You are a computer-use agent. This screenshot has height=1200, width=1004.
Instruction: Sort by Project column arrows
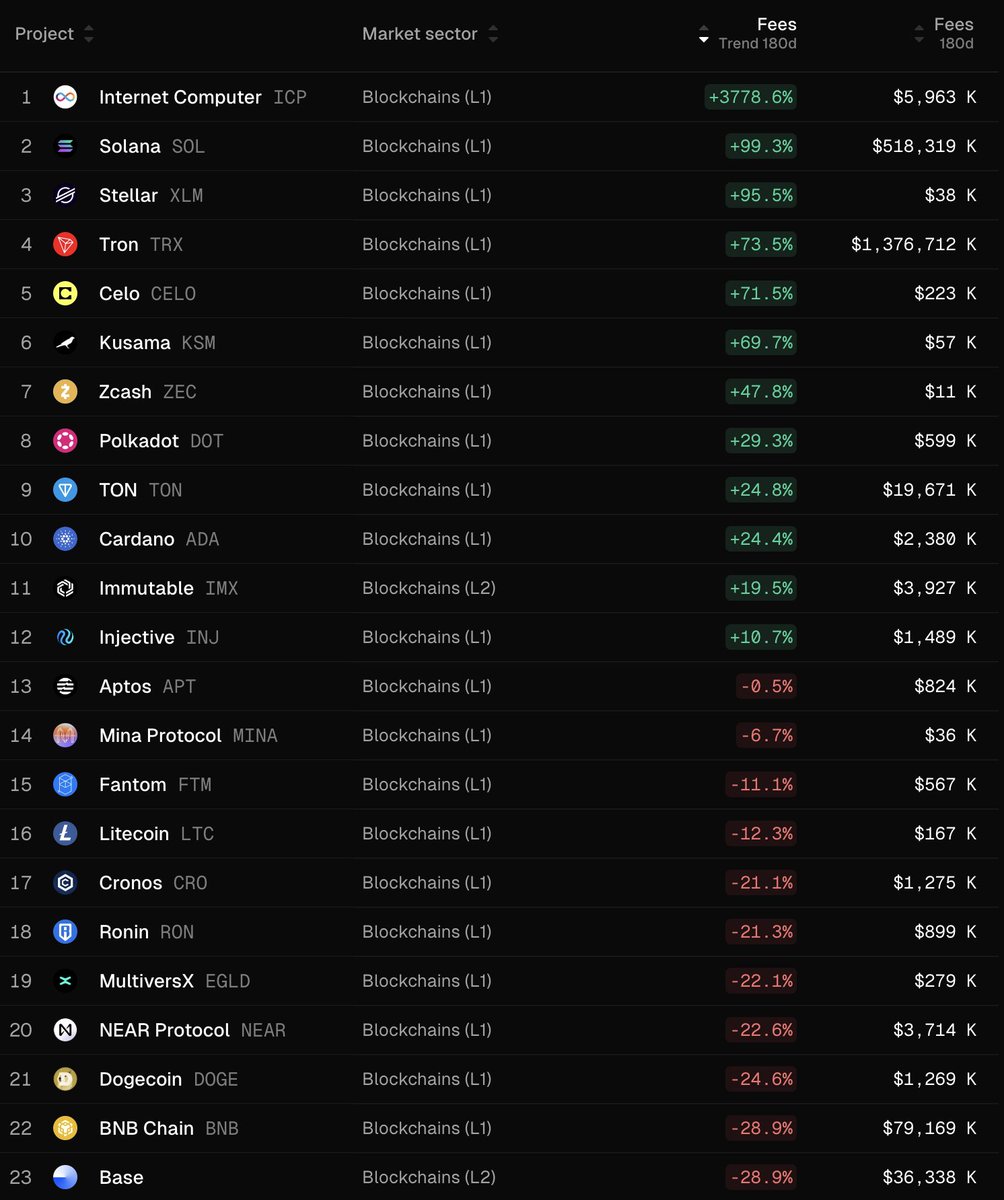[89, 34]
